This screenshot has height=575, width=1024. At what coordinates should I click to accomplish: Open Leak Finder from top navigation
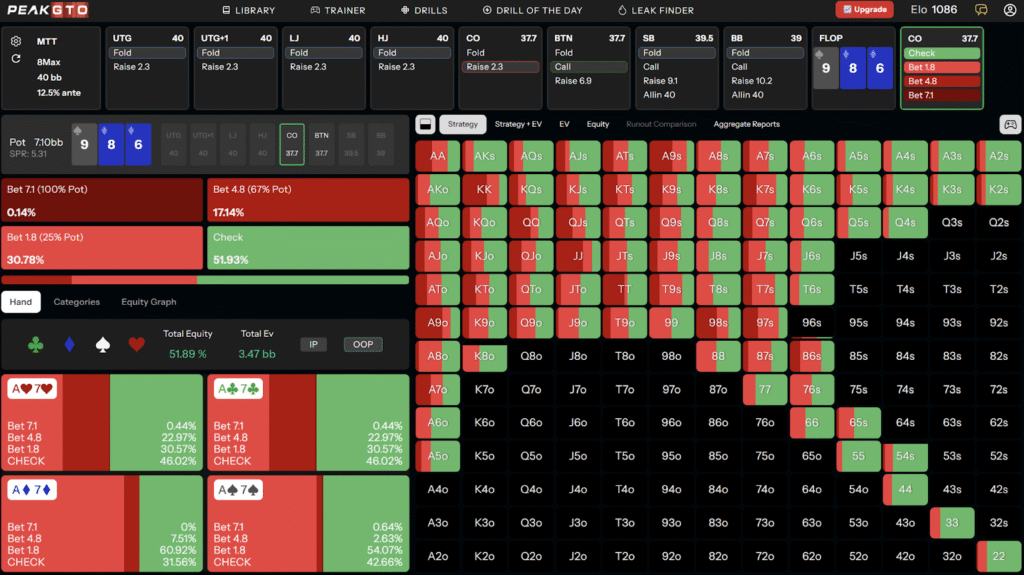[x=656, y=10]
